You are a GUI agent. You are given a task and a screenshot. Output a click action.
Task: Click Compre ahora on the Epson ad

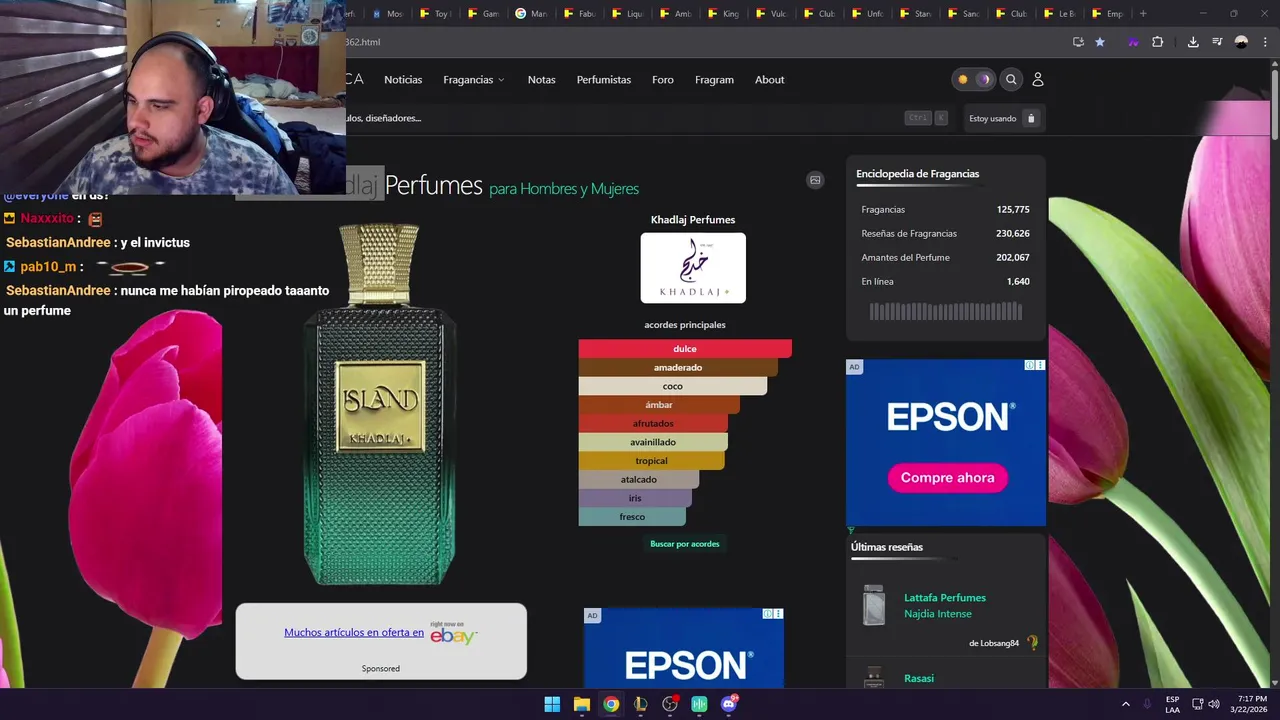click(947, 478)
